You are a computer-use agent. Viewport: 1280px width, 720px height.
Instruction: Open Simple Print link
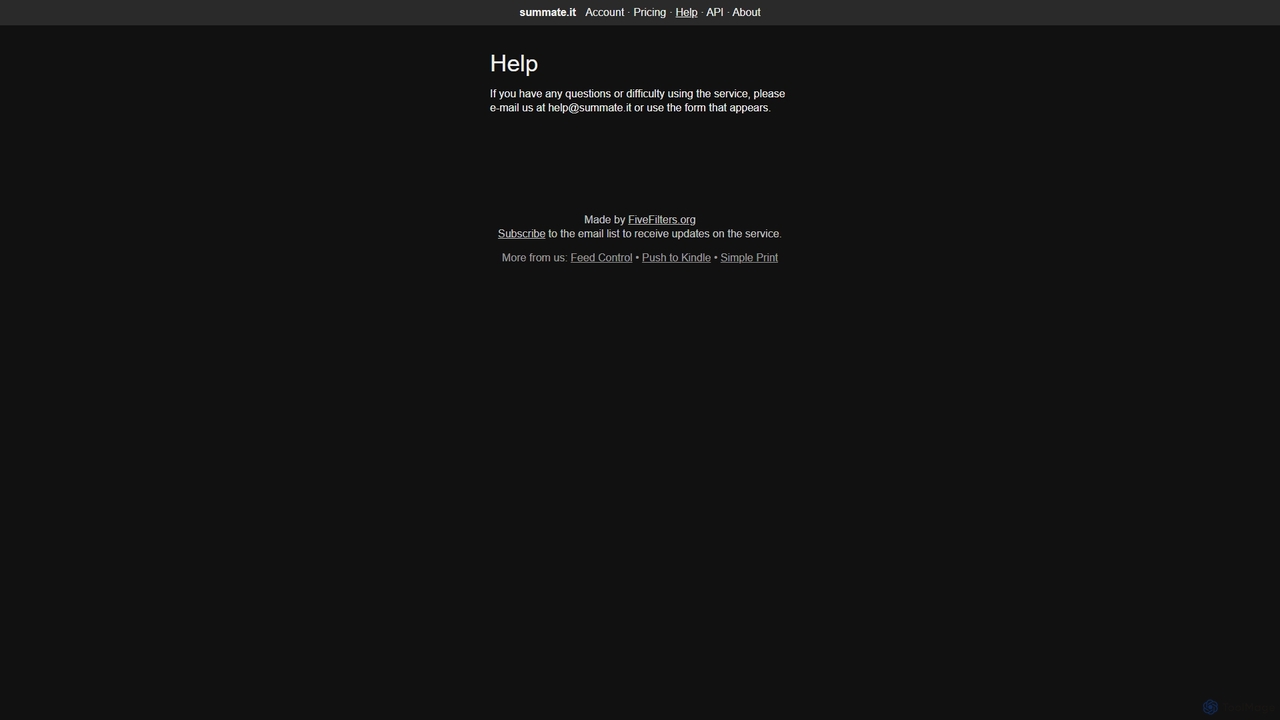point(749,258)
